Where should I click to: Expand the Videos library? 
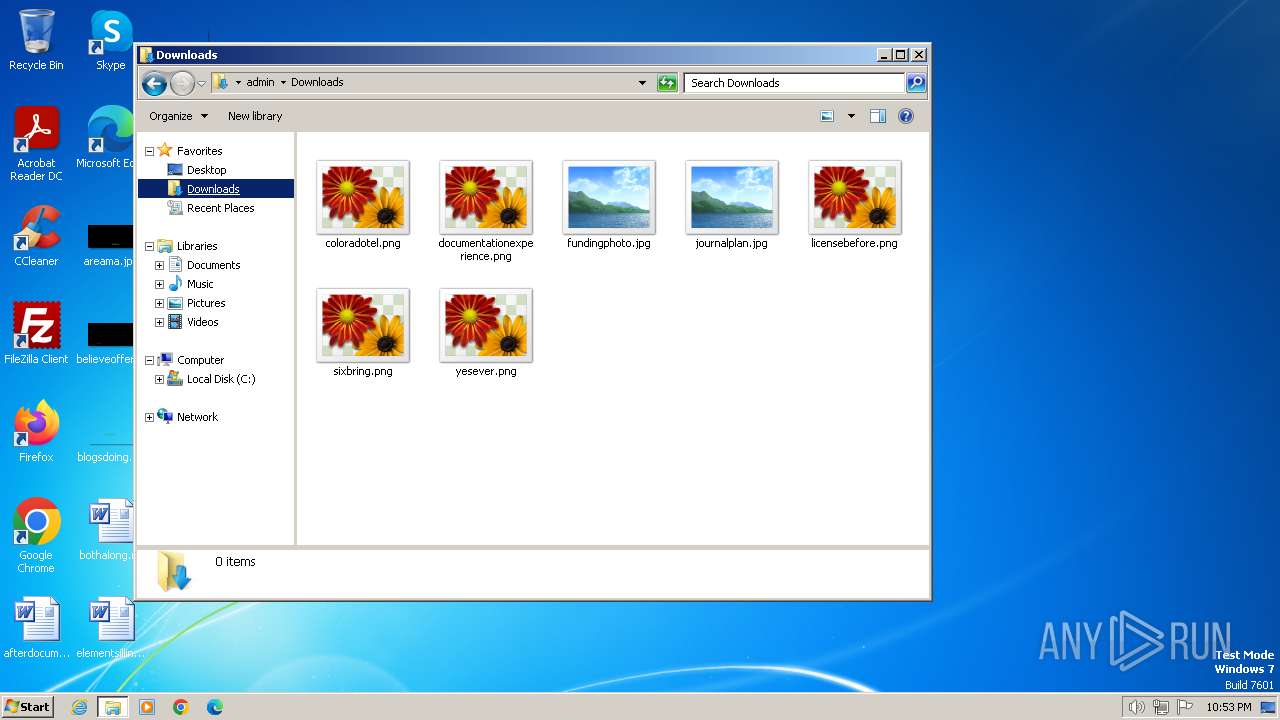pos(159,322)
